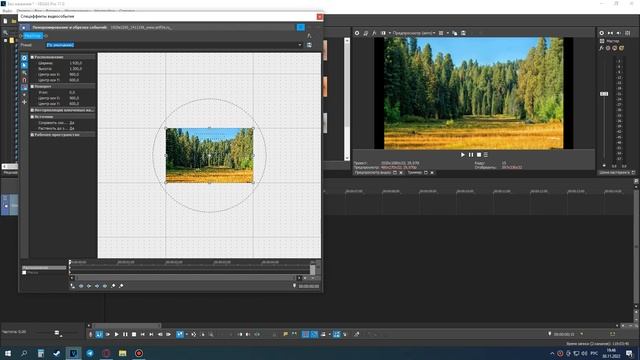Viewport: 640px width, 360px height.
Task: Click the Master bus volume fader
Action: (x=604, y=94)
